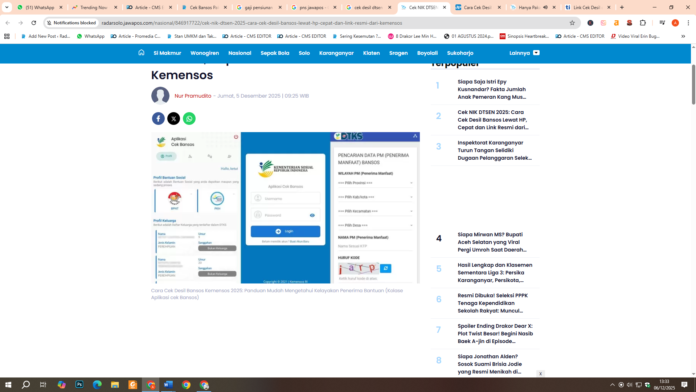Open Drakor Dear X spoiler article
This screenshot has height=392, width=696.
(495, 333)
